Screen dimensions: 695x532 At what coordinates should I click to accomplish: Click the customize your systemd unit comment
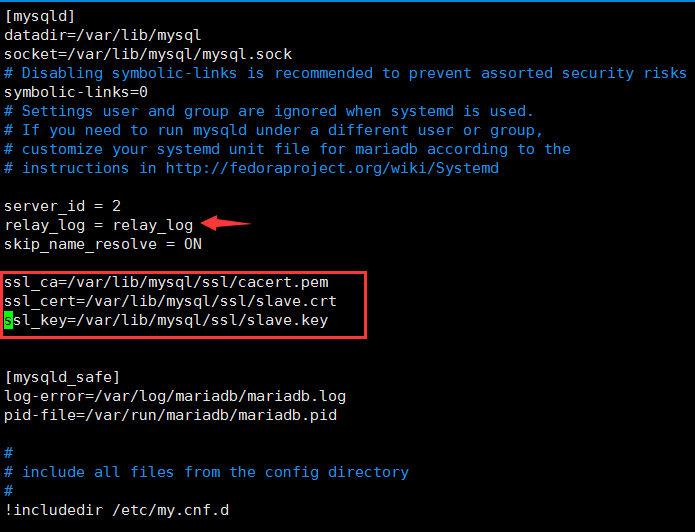click(x=287, y=149)
